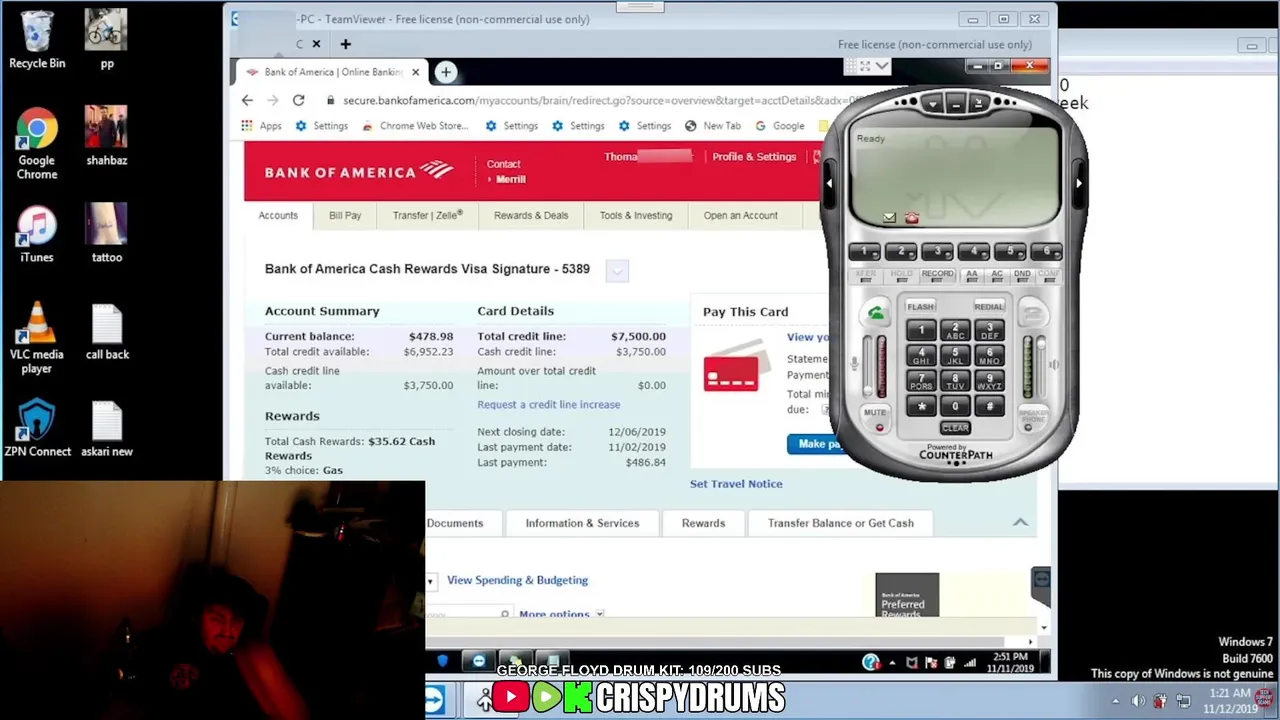The height and width of the screenshot is (720, 1280).
Task: Show hidden icons in host system tray
Action: pyautogui.click(x=1116, y=701)
